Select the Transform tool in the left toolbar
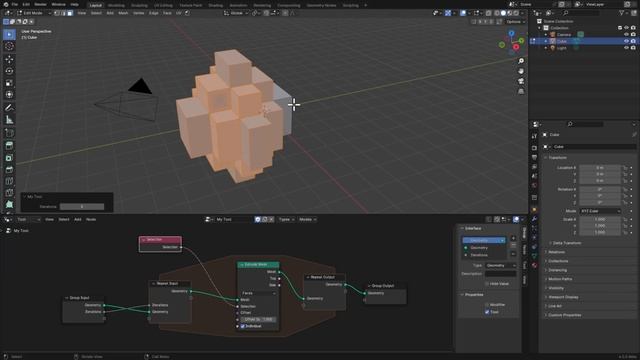This screenshot has width=640, height=360. pyautogui.click(x=9, y=95)
